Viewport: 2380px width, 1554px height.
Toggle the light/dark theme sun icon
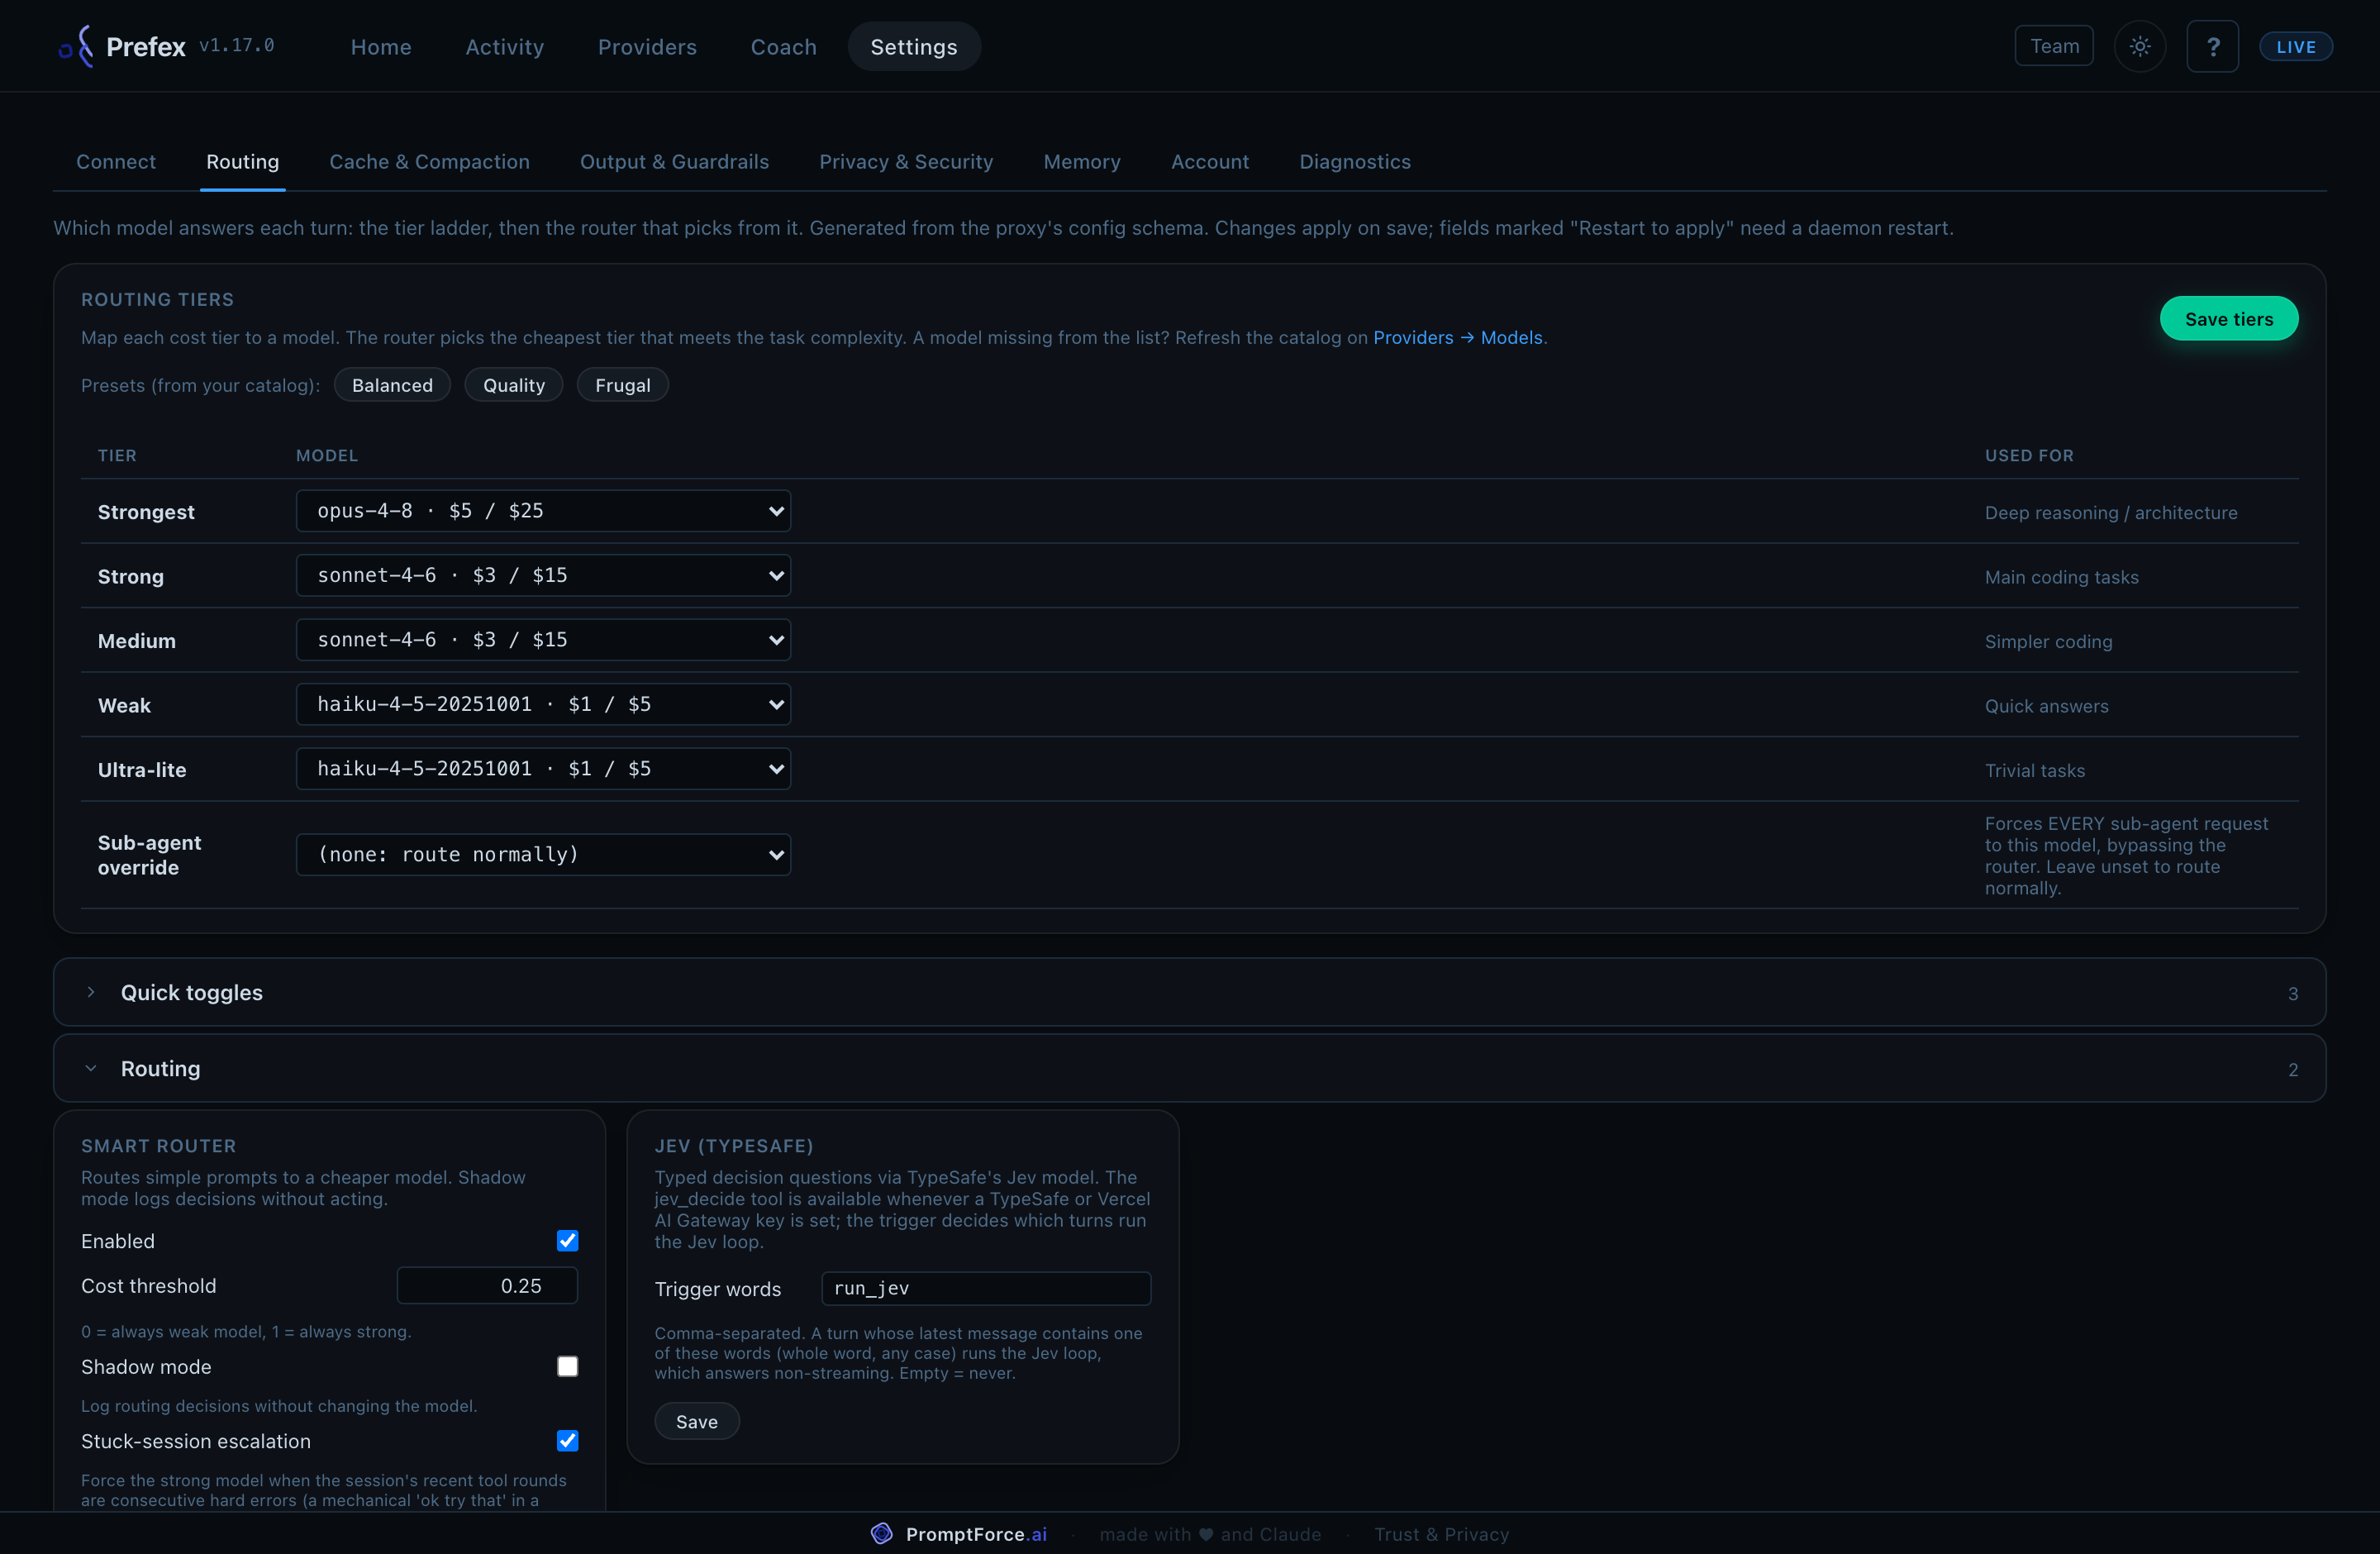tap(2139, 46)
